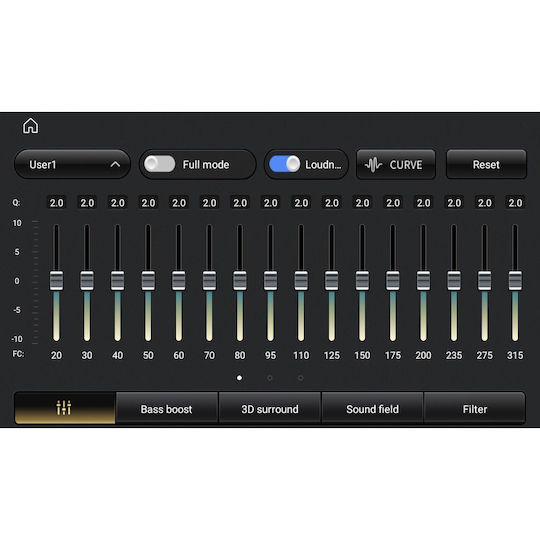This screenshot has width=540, height=540.
Task: Click the 20 Hz band slider handle
Action: (x=56, y=281)
